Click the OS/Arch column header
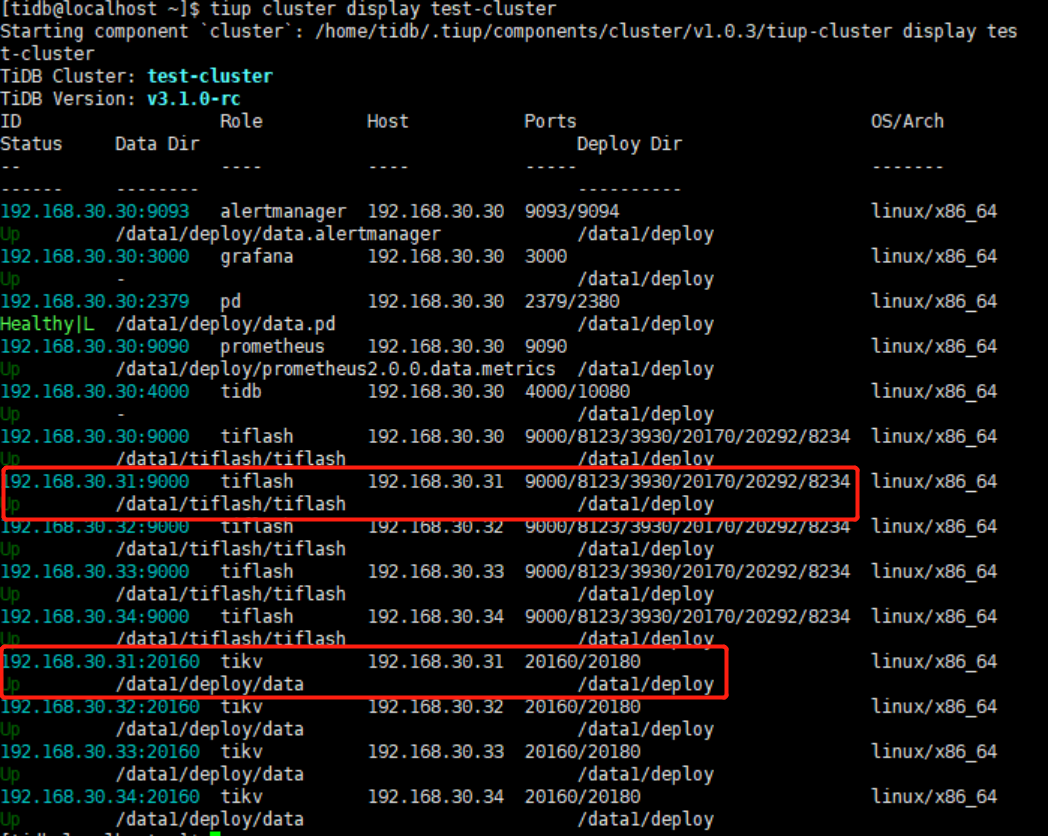The height and width of the screenshot is (836, 1048). pyautogui.click(x=907, y=121)
